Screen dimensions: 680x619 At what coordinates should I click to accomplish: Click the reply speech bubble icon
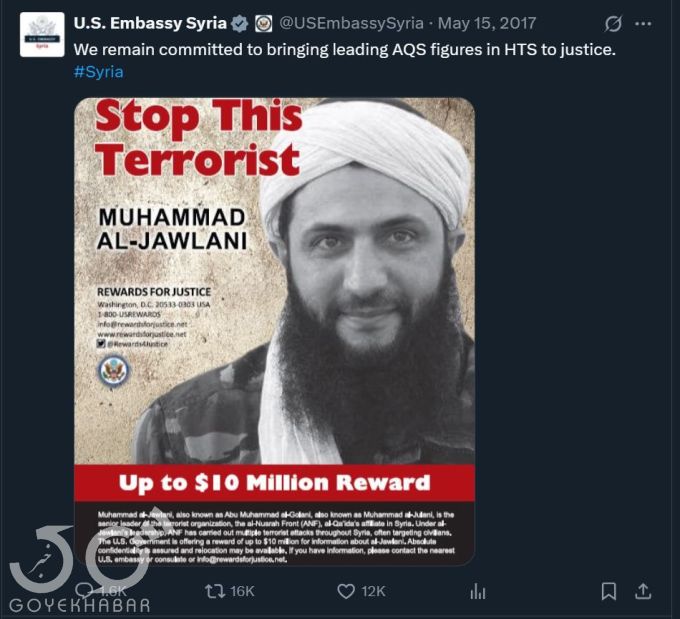[x=84, y=591]
